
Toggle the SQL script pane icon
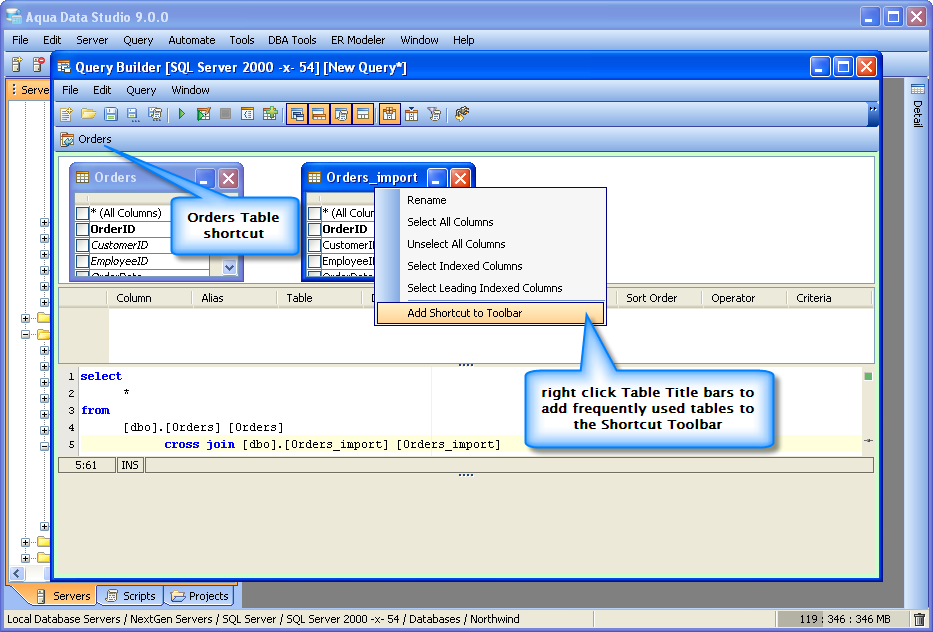click(341, 114)
